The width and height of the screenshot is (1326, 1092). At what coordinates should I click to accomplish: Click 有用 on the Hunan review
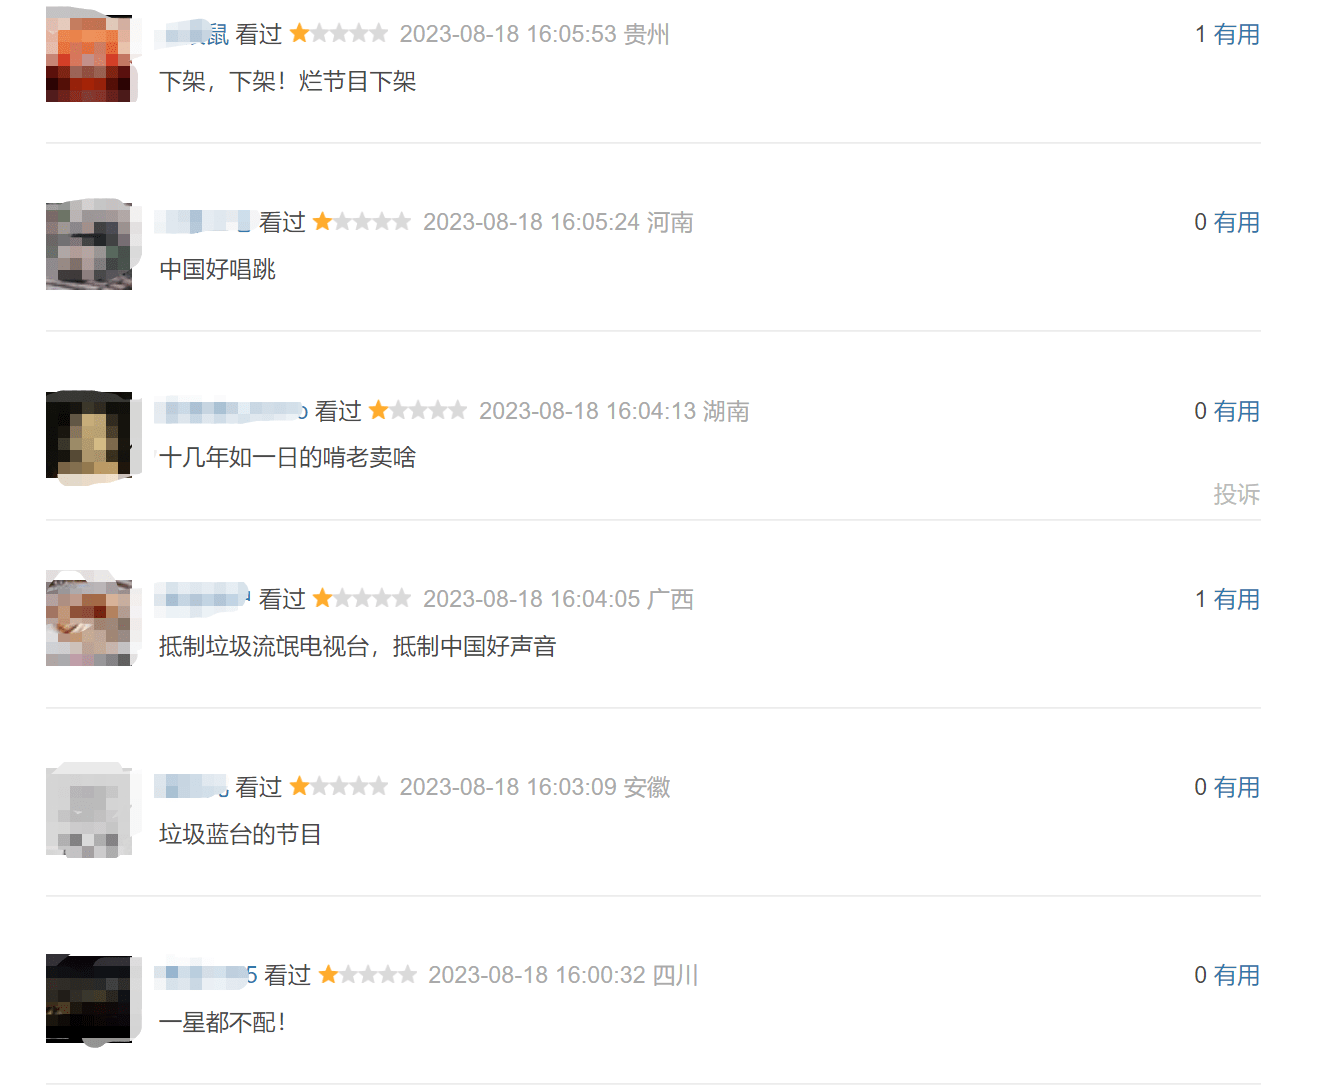pyautogui.click(x=1236, y=411)
